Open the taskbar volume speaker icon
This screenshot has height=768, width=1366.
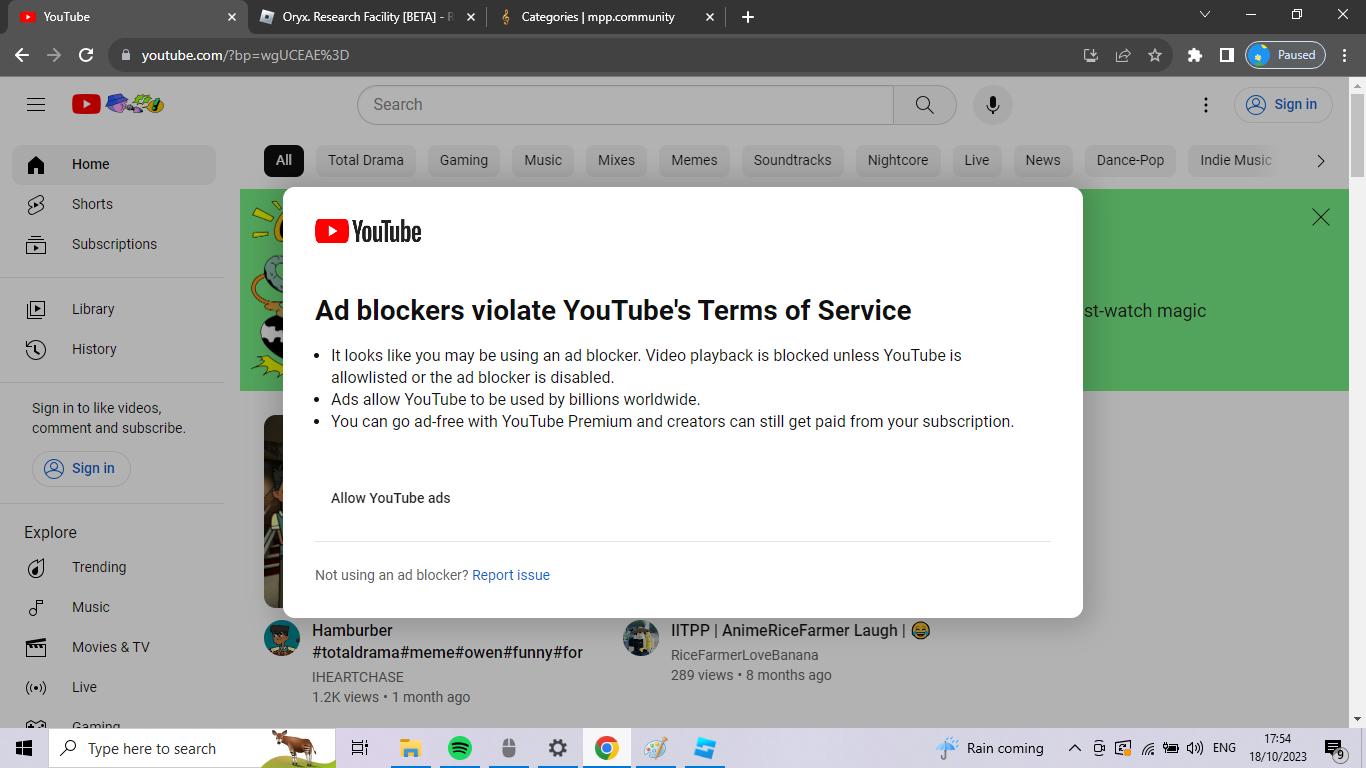tap(1195, 748)
